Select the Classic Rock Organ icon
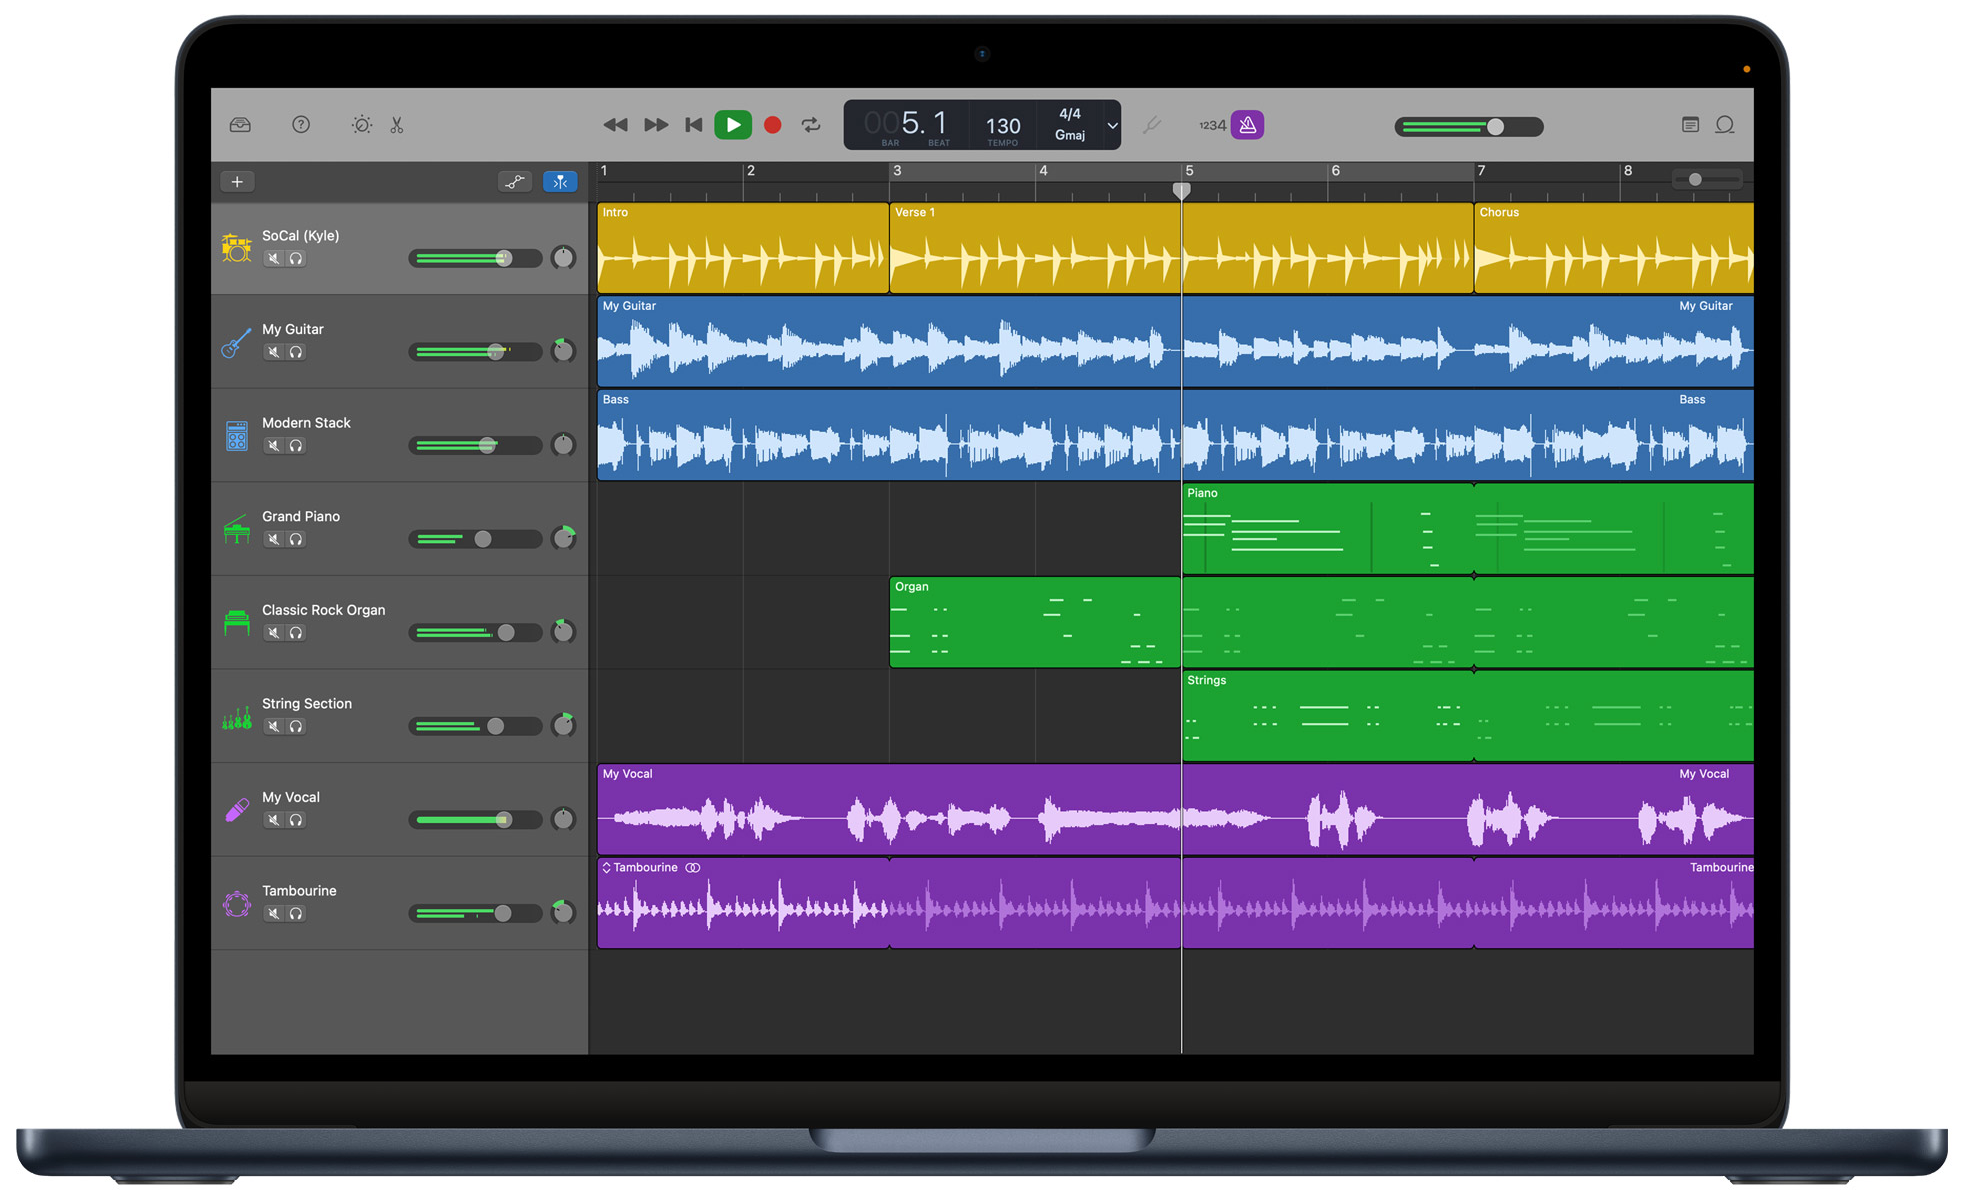1964x1198 pixels. click(237, 622)
